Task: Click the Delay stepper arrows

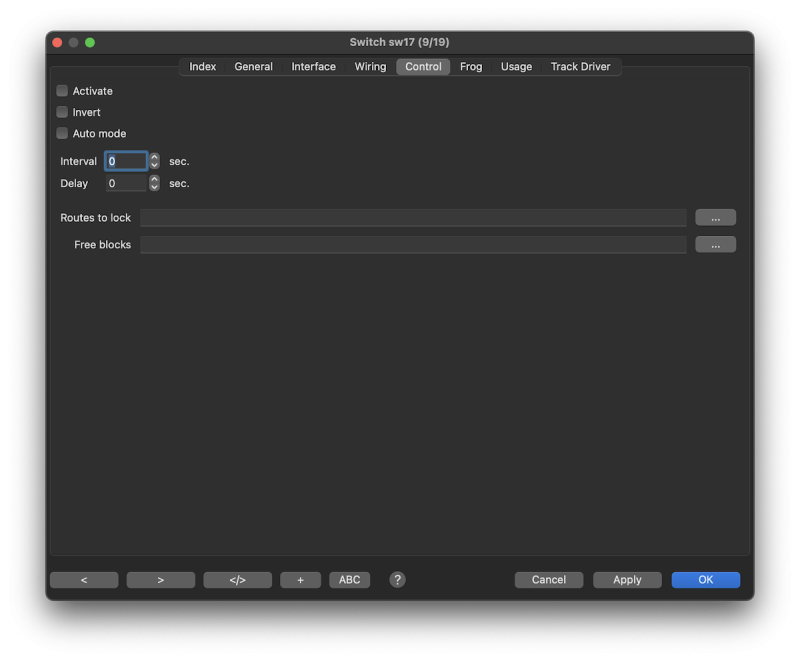Action: [x=154, y=183]
